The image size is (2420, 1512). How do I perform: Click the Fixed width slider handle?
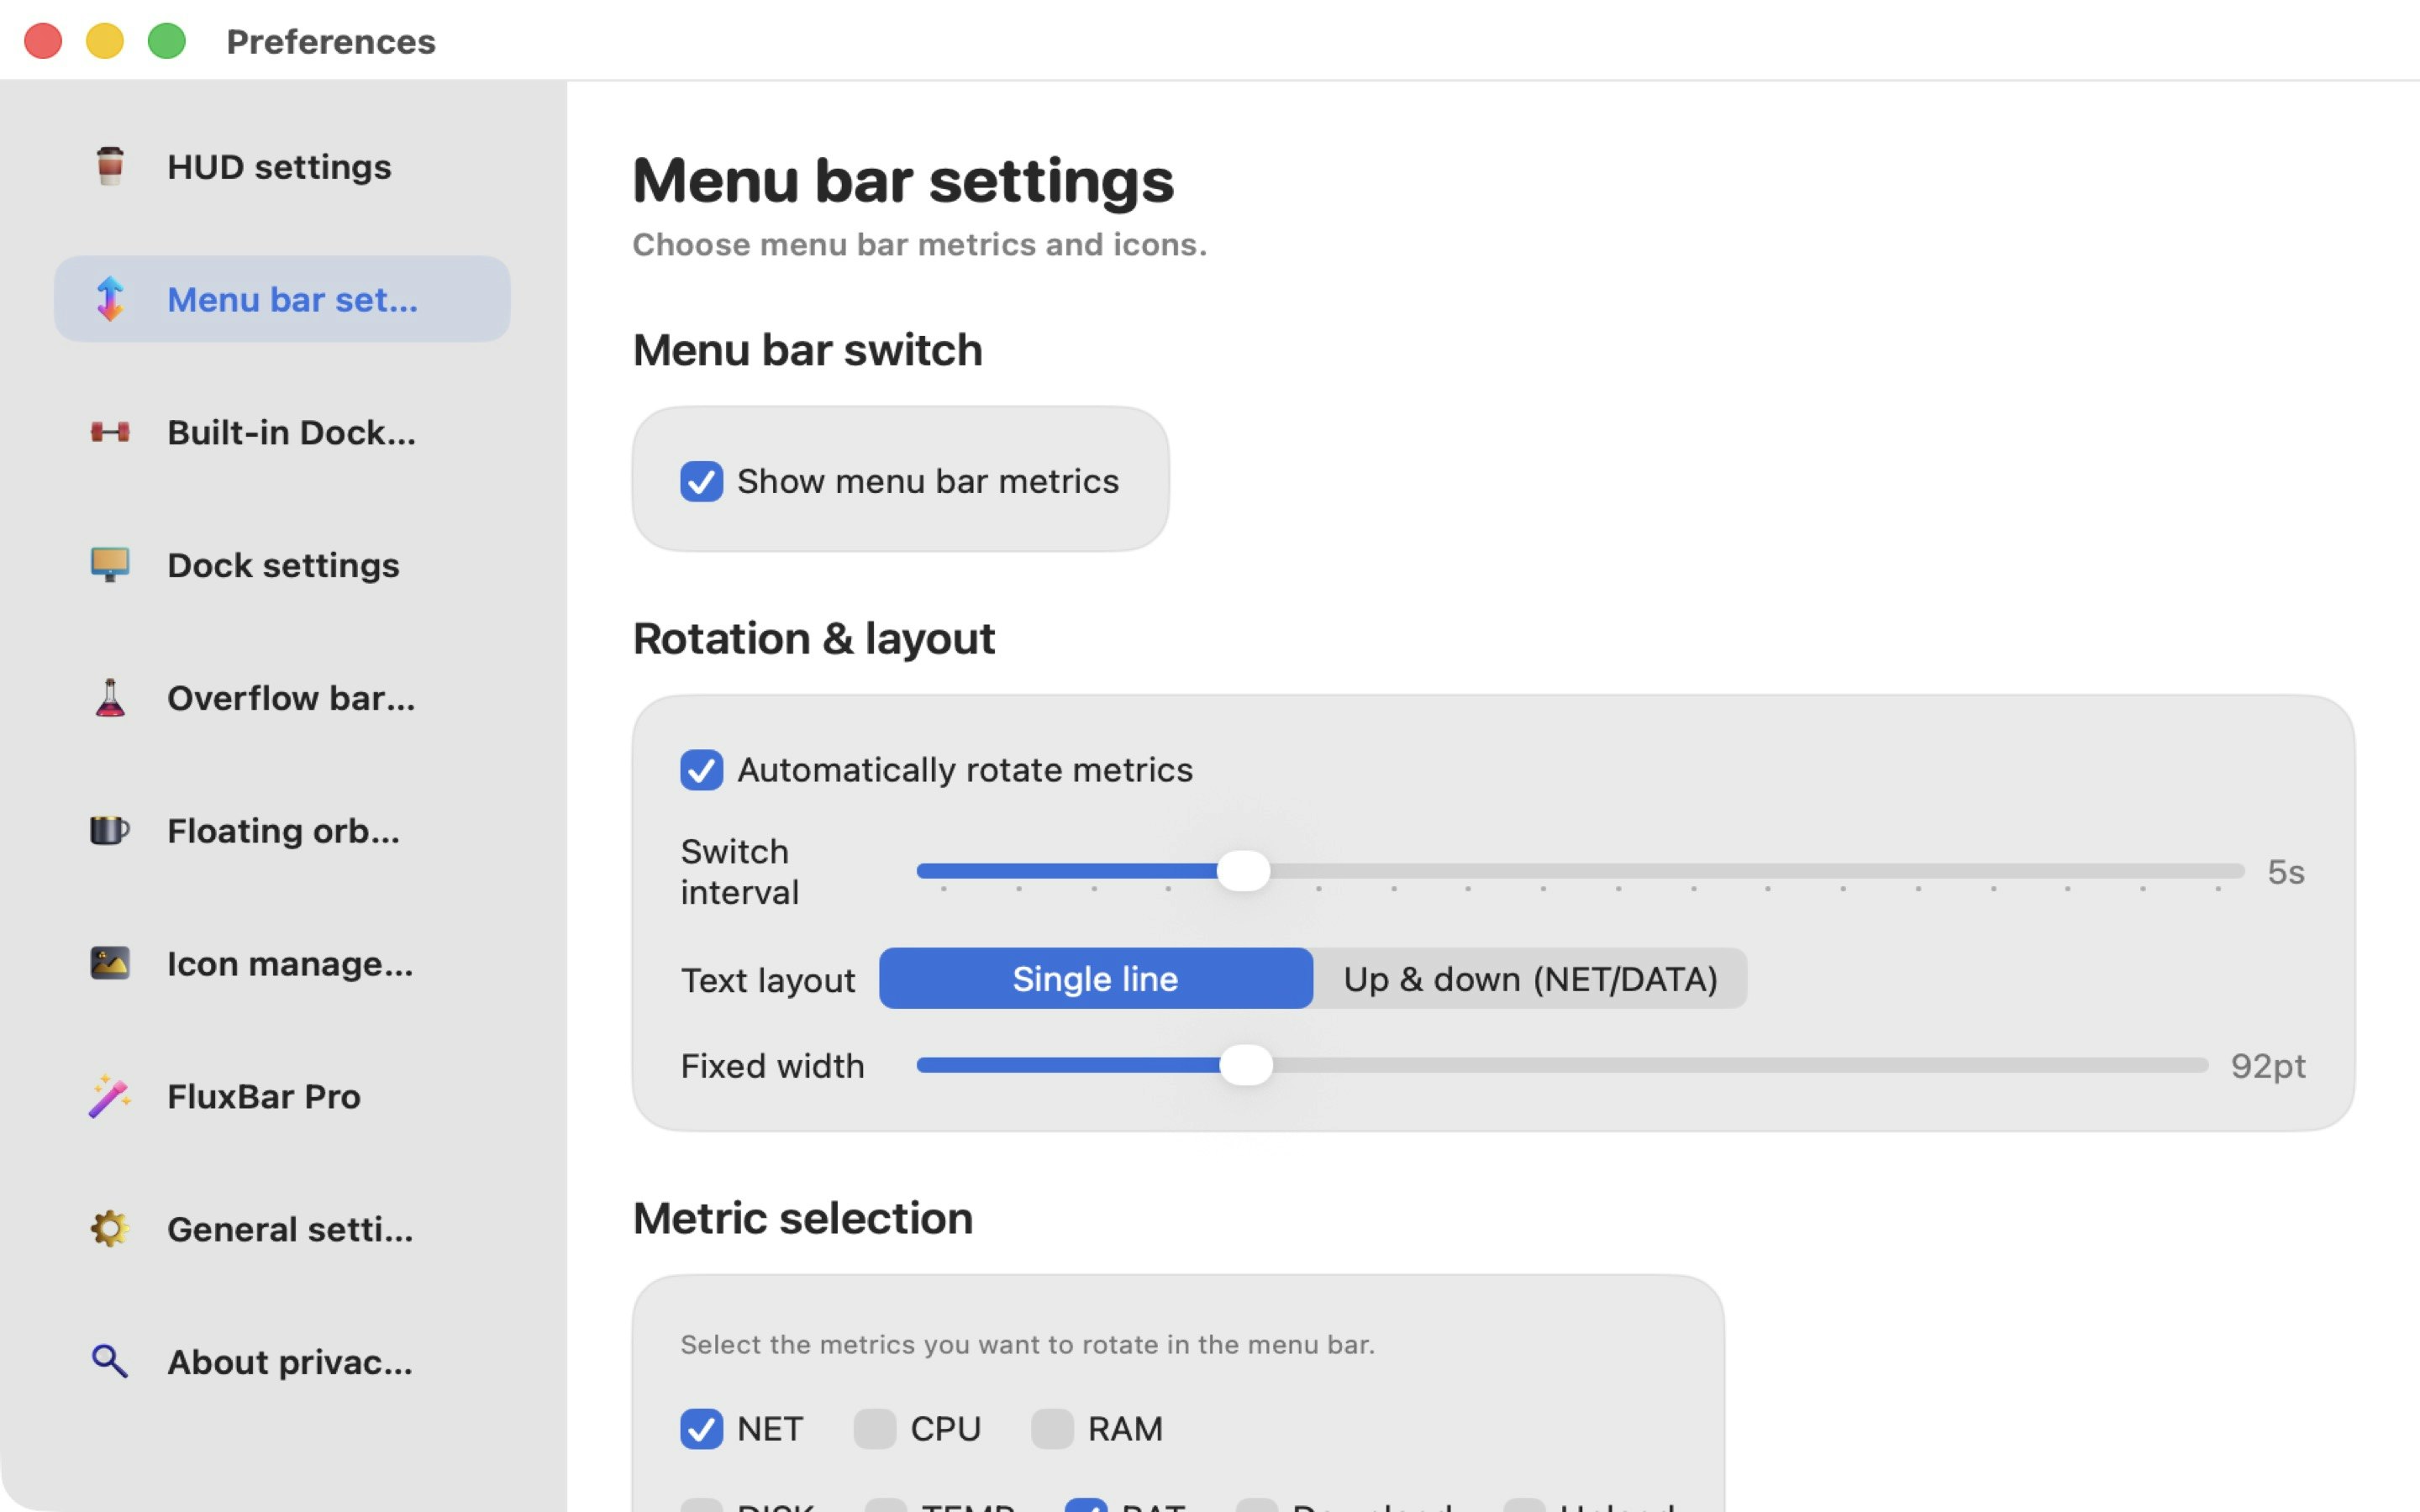pos(1246,1066)
